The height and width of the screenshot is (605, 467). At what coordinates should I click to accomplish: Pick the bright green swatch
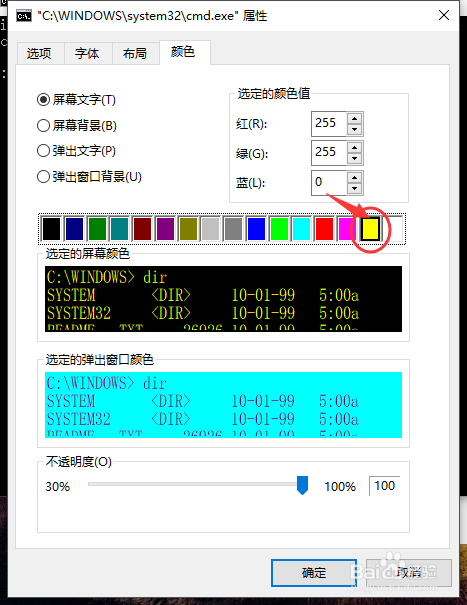click(279, 229)
